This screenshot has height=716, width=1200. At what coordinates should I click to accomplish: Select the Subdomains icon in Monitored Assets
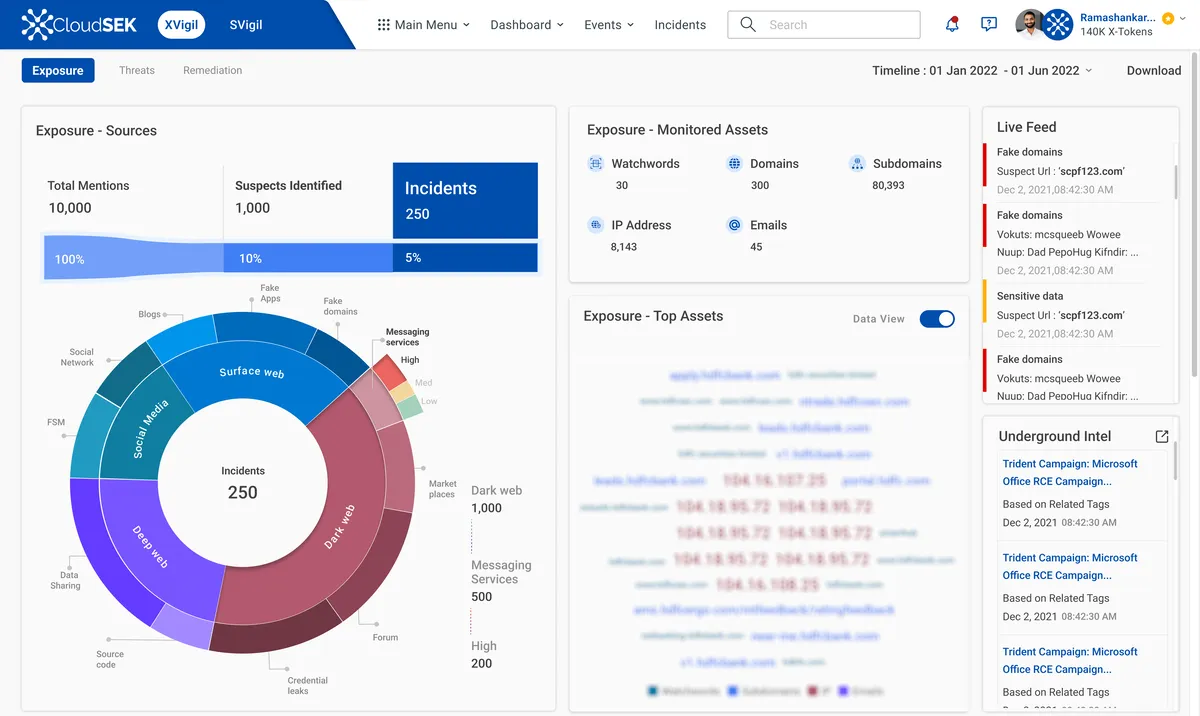pos(857,163)
